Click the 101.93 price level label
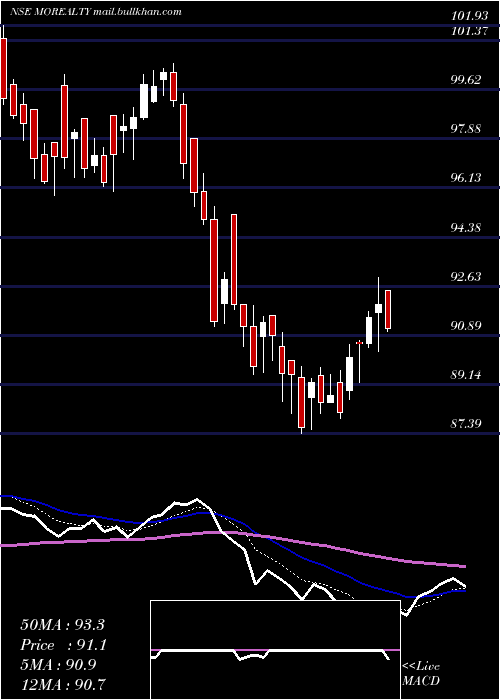The image size is (500, 700). (x=469, y=16)
